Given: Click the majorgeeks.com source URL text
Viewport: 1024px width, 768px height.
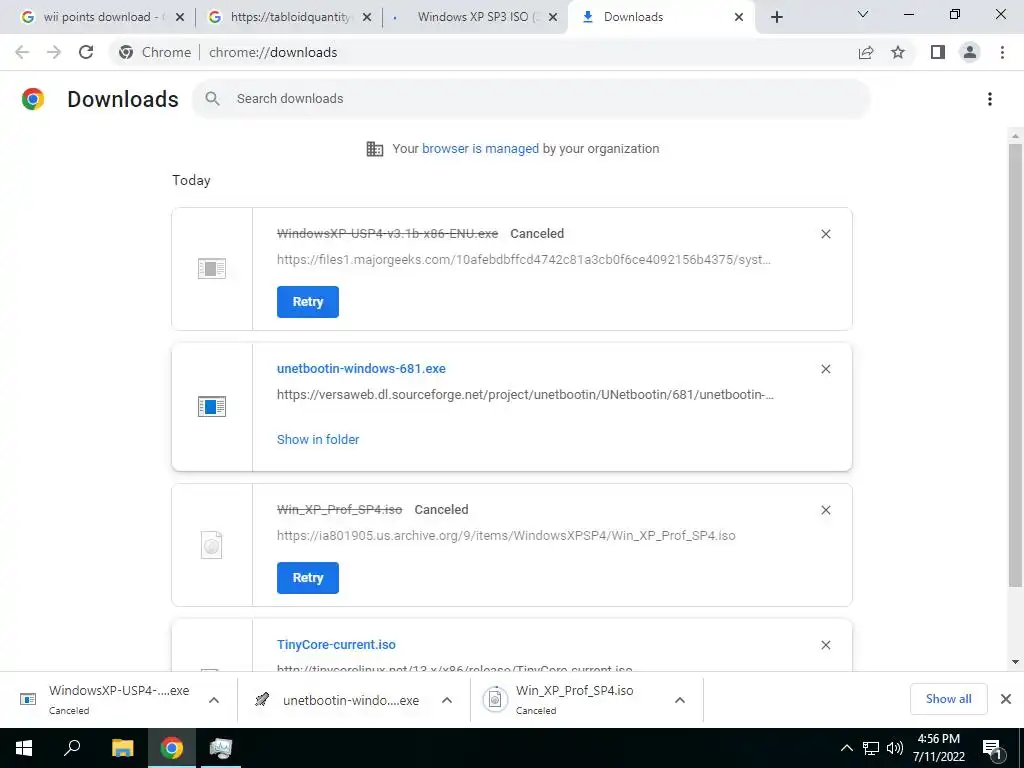Looking at the screenshot, I should pos(524,259).
